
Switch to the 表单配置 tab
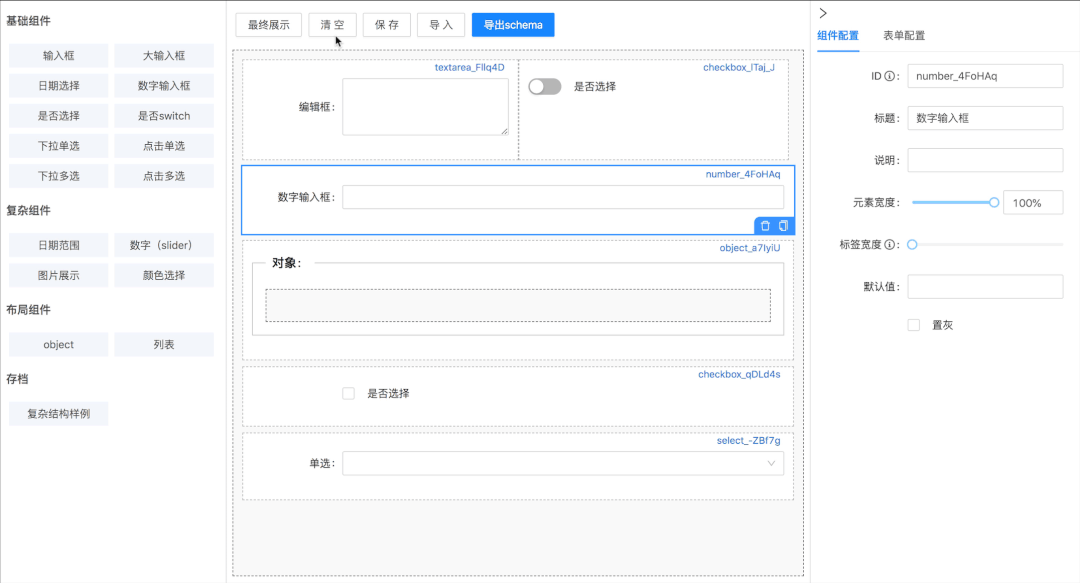[x=903, y=34]
